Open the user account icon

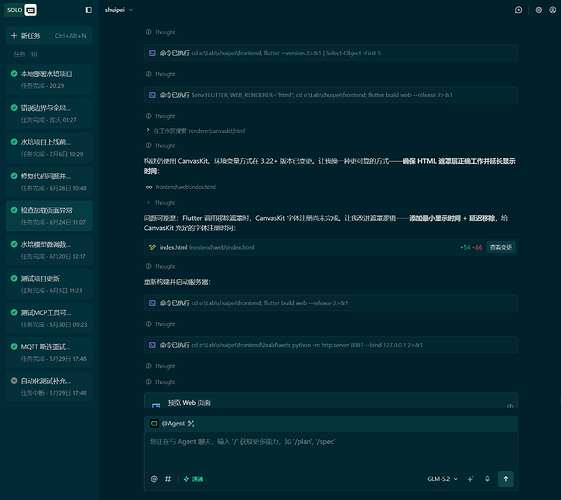pos(552,10)
